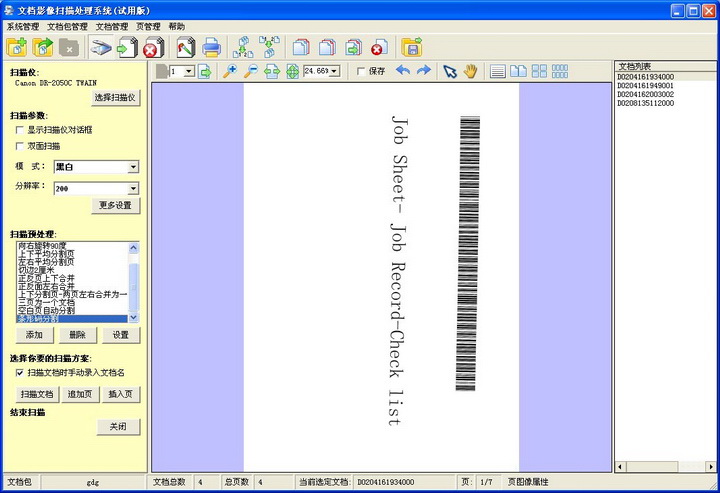This screenshot has height=493, width=720.
Task: Select document D0204162003002 in document list
Action: [x=646, y=95]
